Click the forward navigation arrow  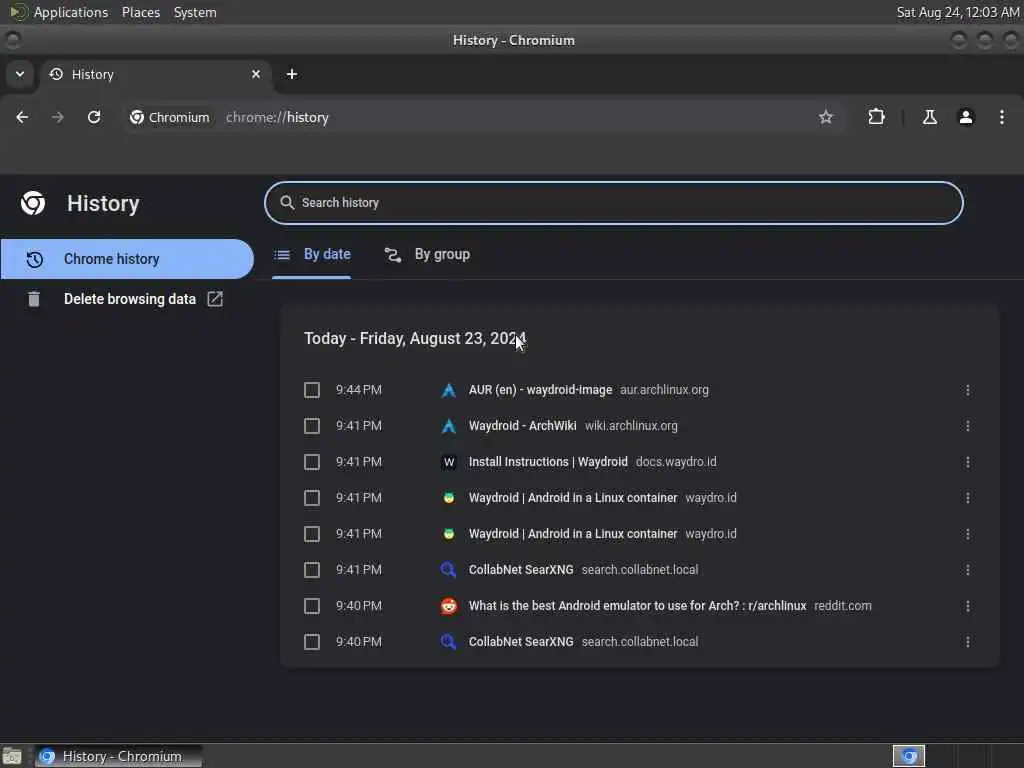58,117
